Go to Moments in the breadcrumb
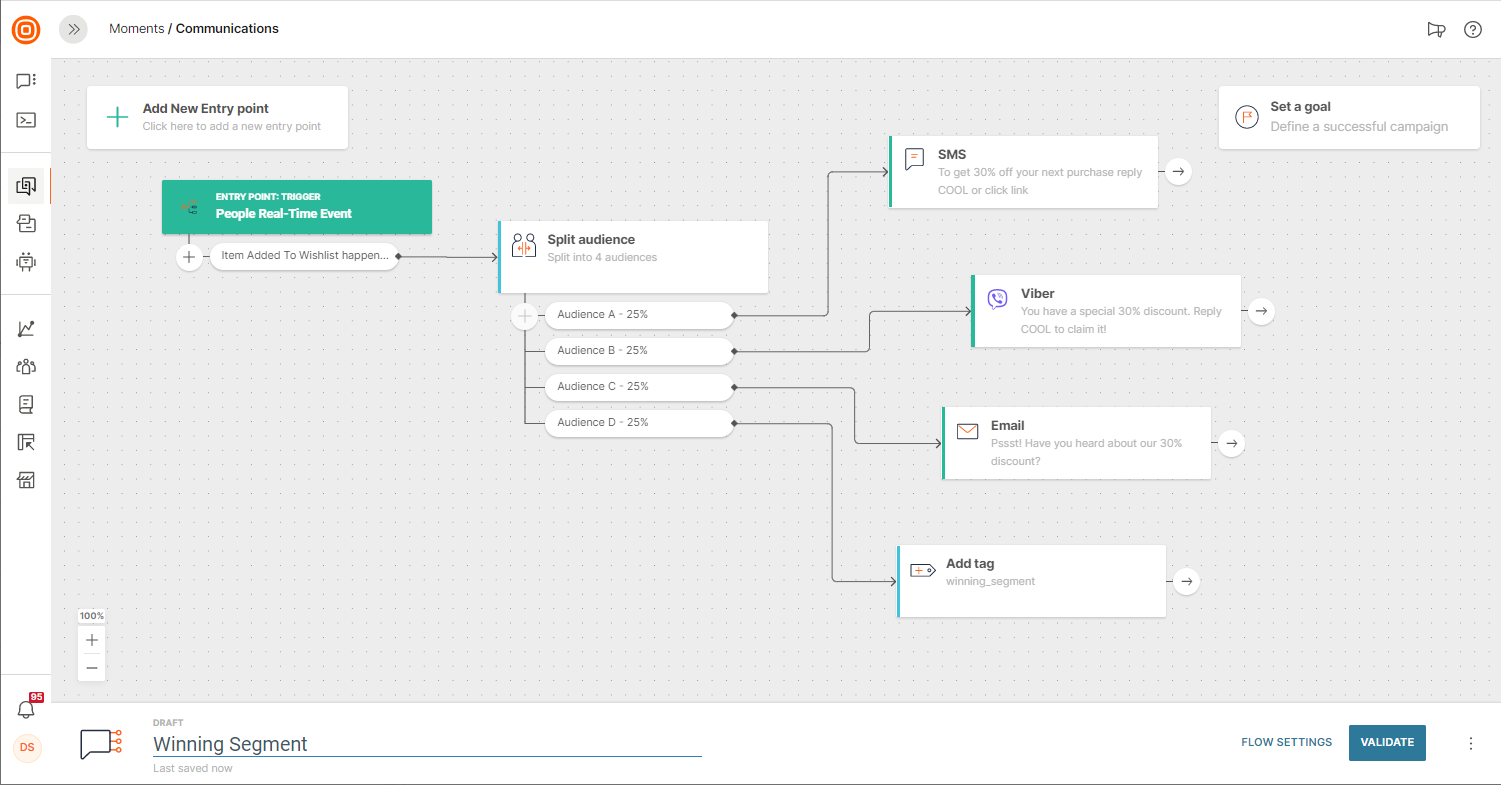Image resolution: width=1501 pixels, height=785 pixels. pos(136,29)
